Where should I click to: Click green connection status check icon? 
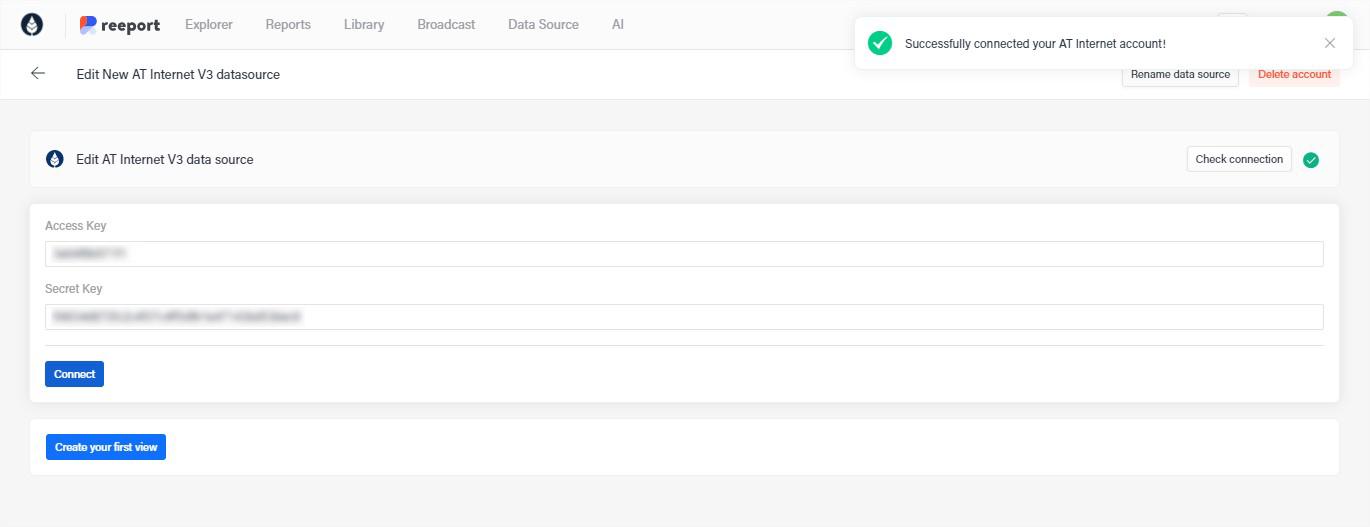click(1311, 160)
